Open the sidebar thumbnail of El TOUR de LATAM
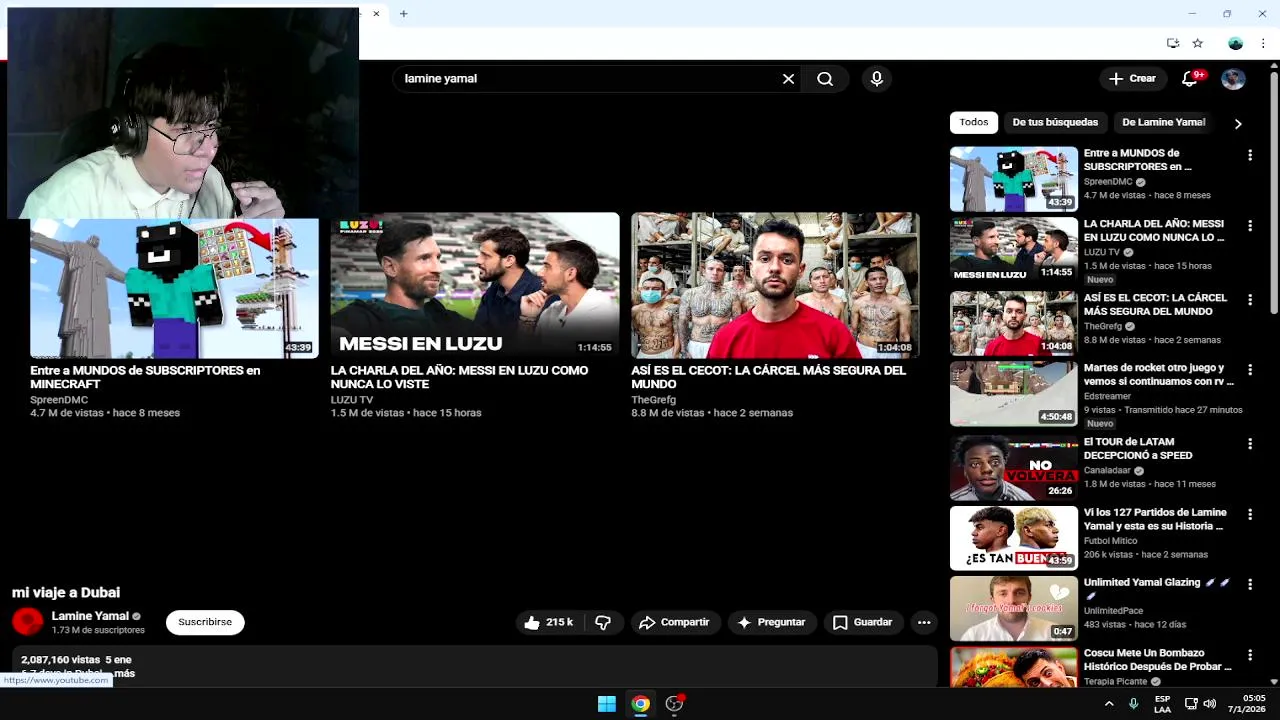Image resolution: width=1280 pixels, height=720 pixels. (1014, 468)
